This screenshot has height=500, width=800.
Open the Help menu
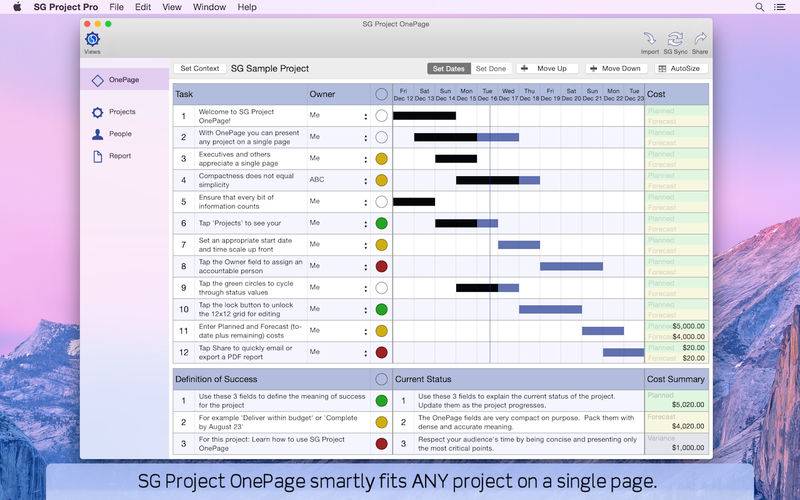[247, 7]
